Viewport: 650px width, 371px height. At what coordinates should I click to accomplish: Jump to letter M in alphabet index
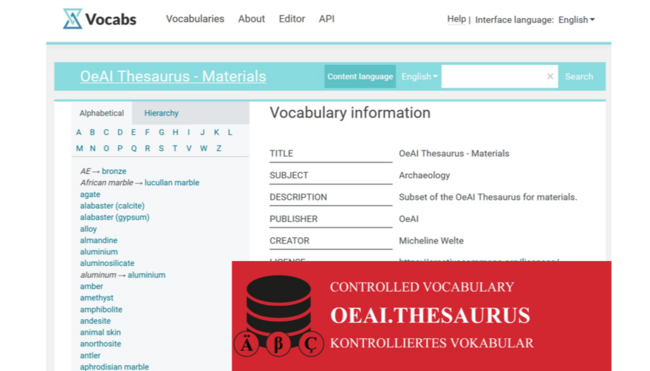point(79,148)
